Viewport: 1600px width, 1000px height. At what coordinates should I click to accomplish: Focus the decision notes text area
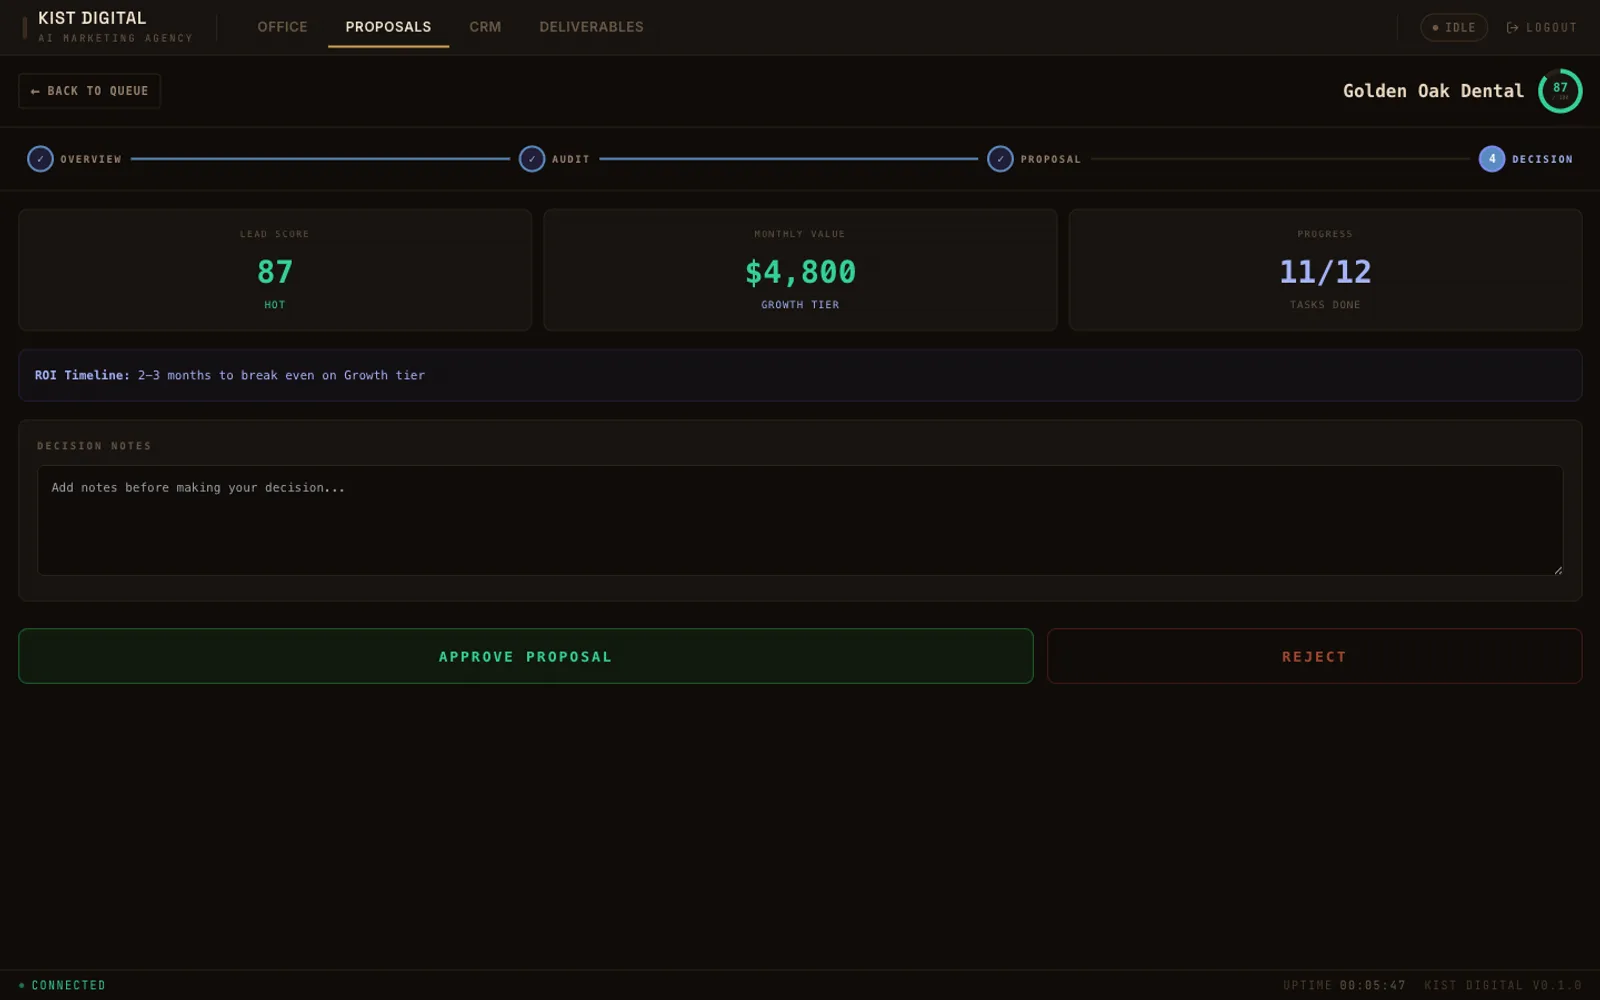click(800, 520)
